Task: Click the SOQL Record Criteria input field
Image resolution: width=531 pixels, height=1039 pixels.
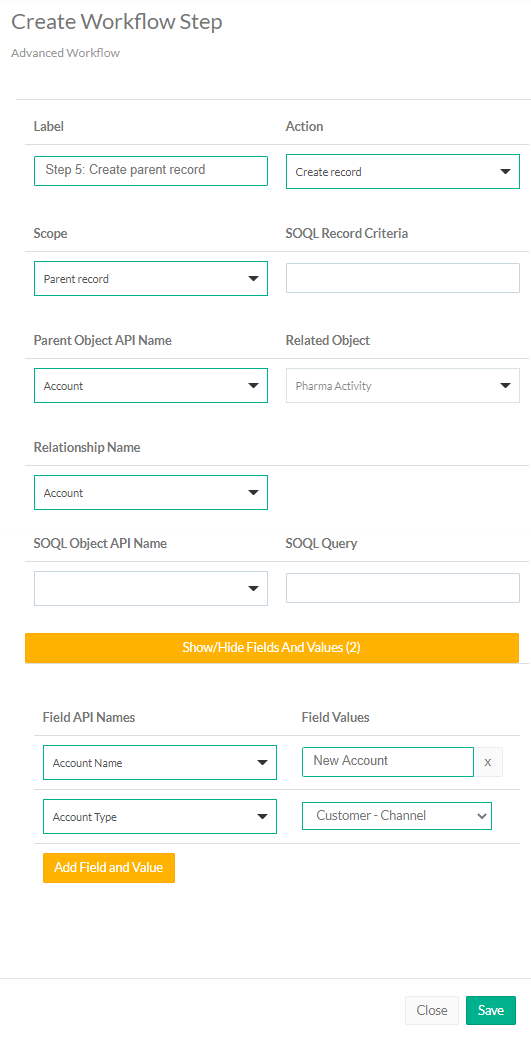Action: coord(402,278)
